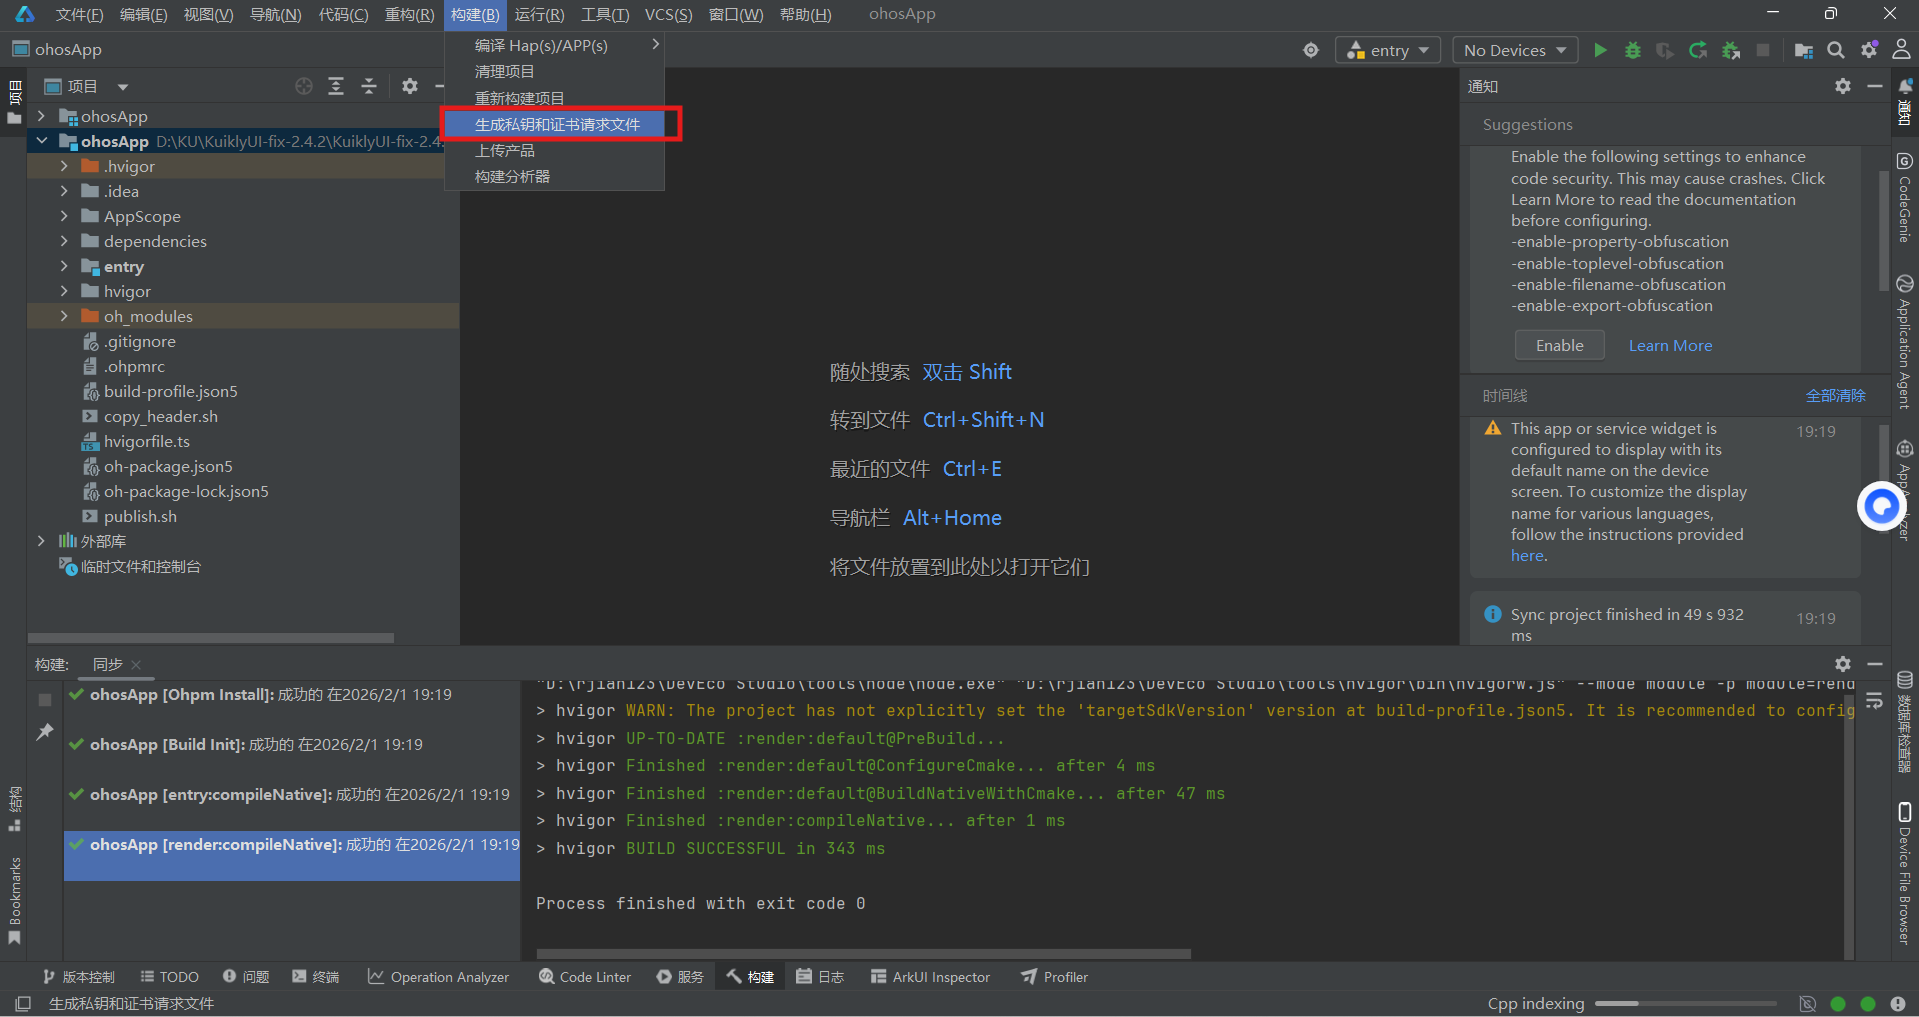Open the Code Linter tool tab

pyautogui.click(x=585, y=977)
